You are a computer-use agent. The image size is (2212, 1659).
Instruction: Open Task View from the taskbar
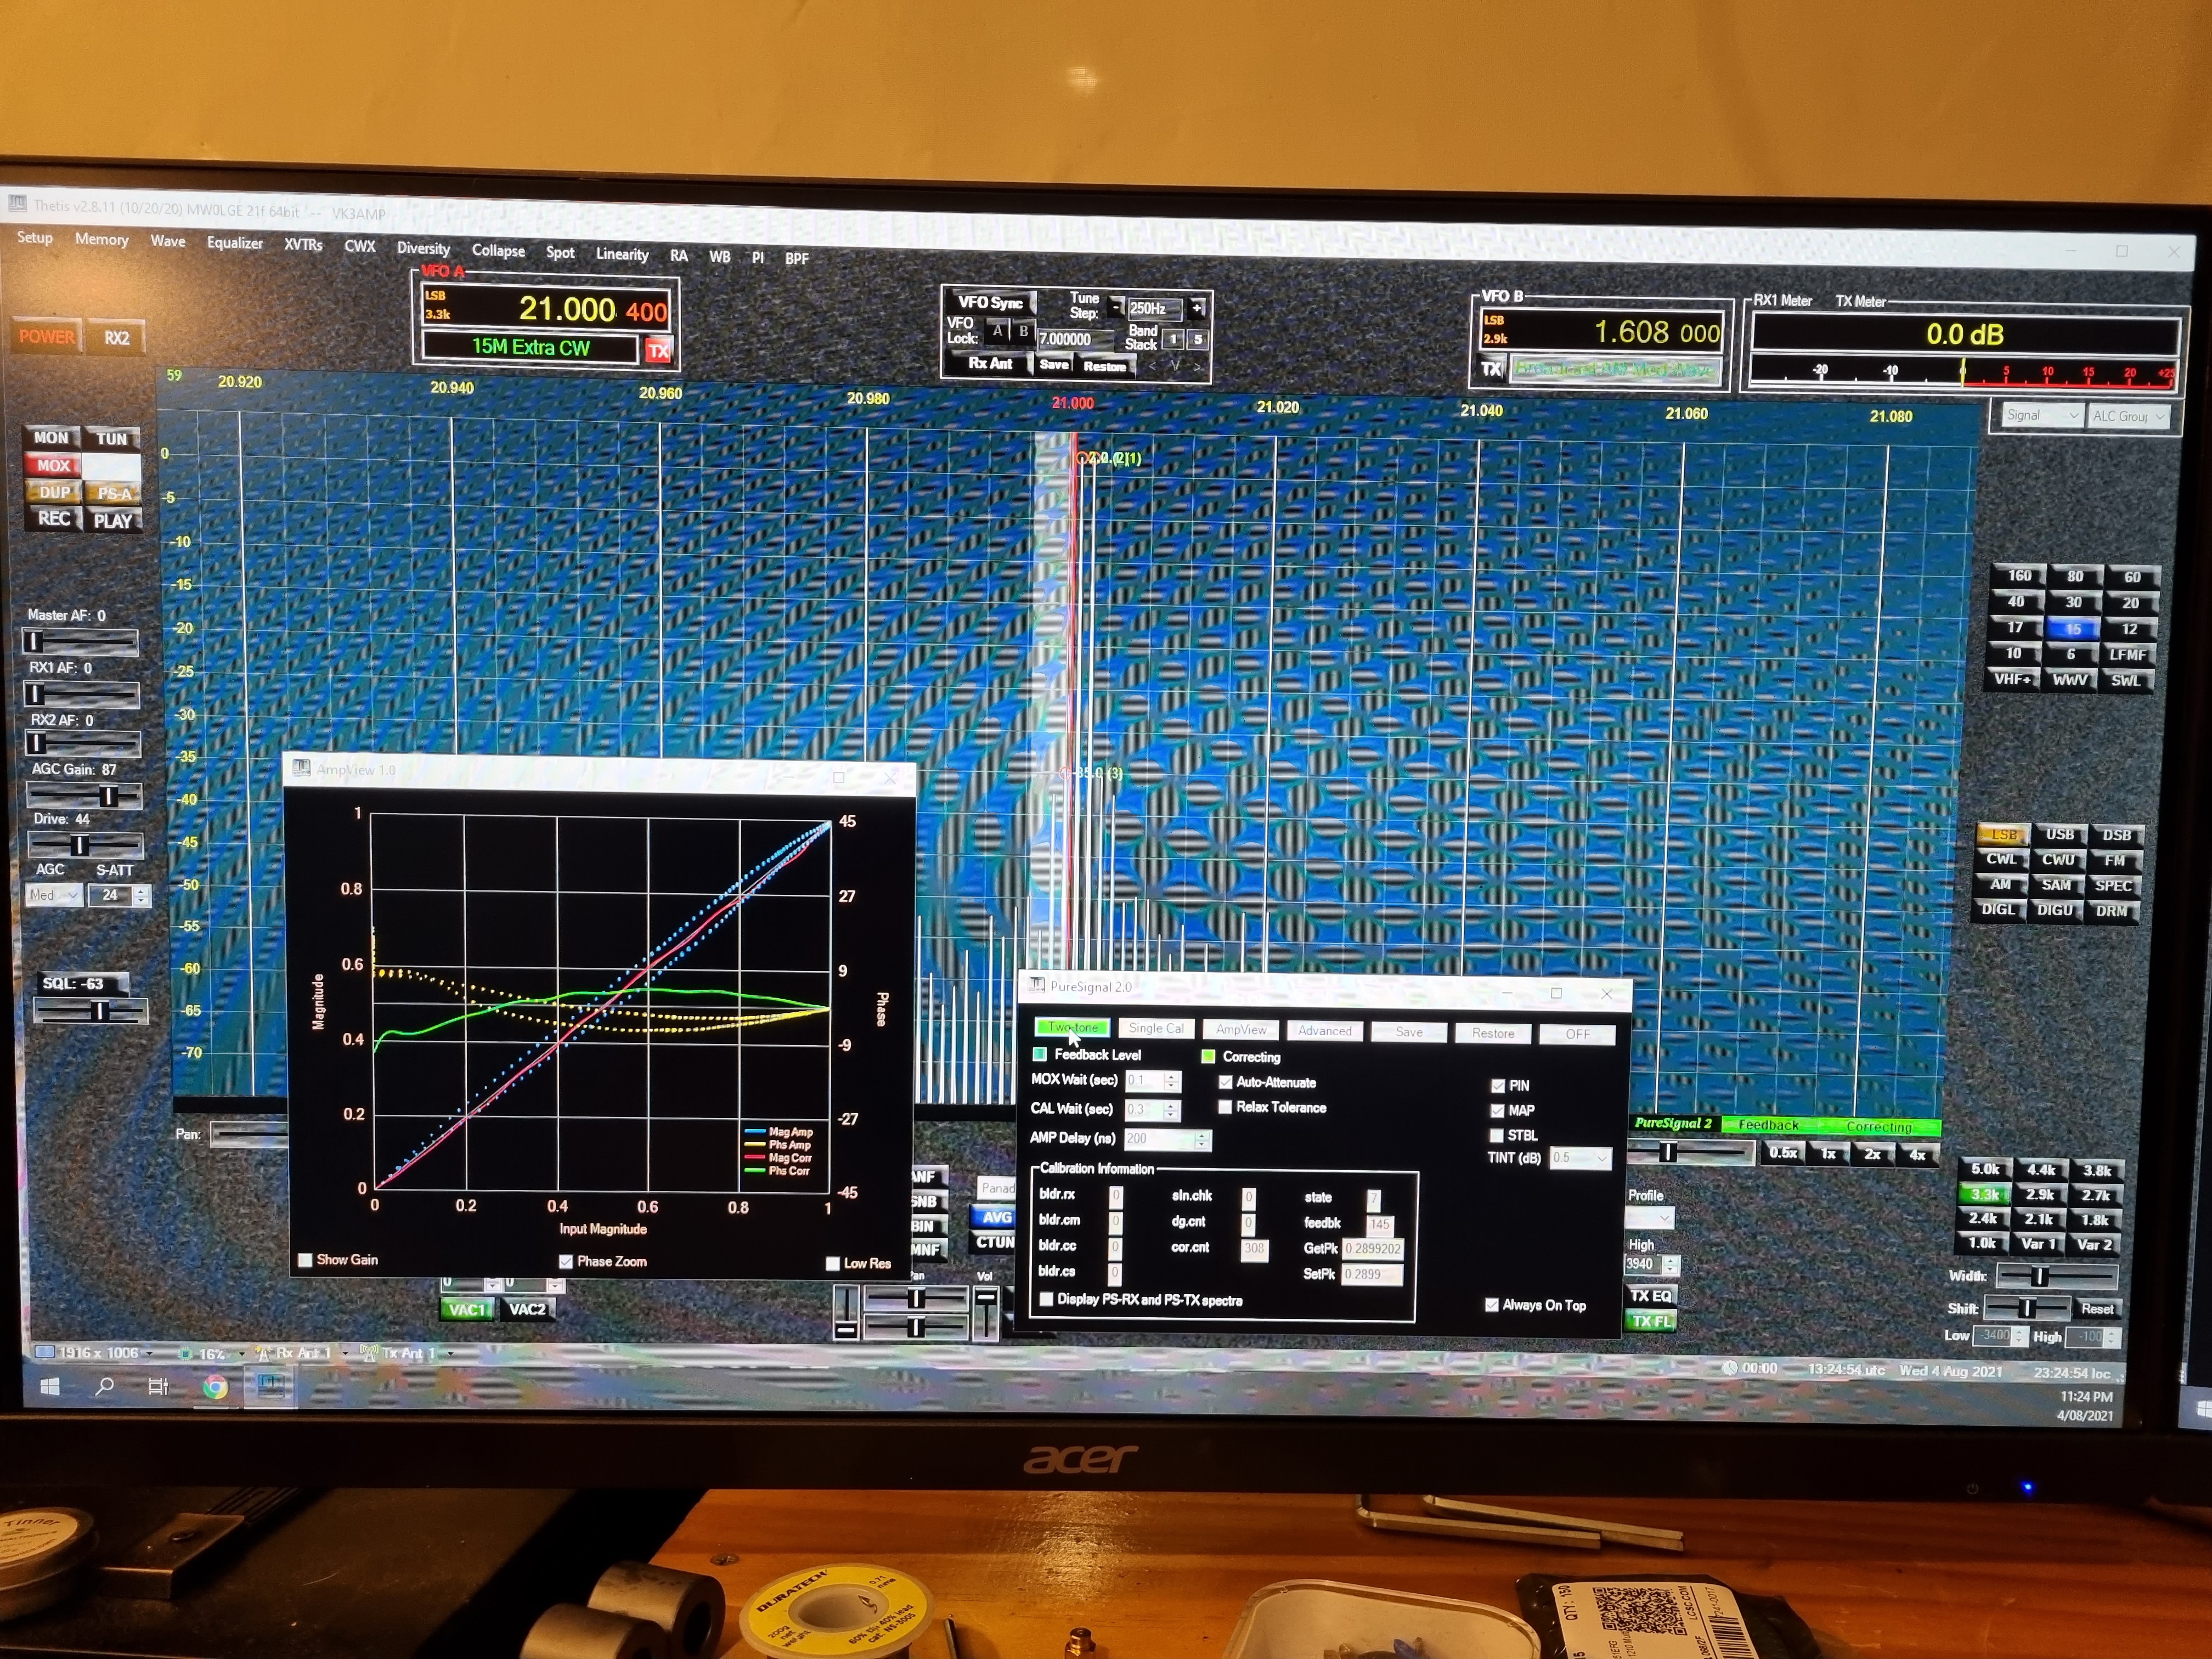158,1387
